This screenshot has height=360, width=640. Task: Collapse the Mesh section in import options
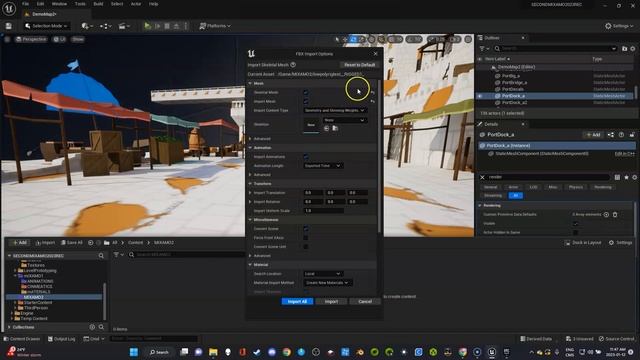[x=250, y=83]
